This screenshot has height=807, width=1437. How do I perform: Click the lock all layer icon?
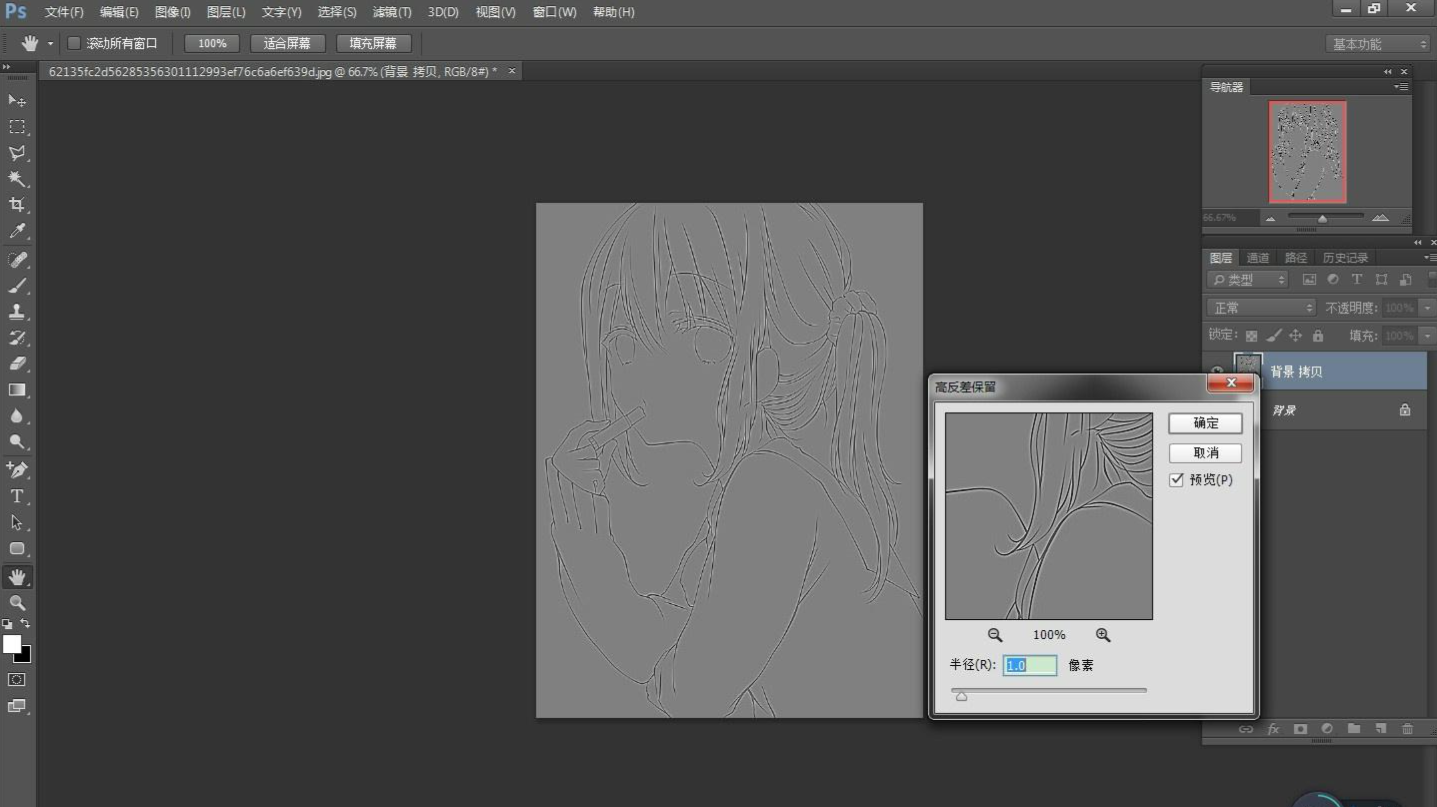point(1317,336)
